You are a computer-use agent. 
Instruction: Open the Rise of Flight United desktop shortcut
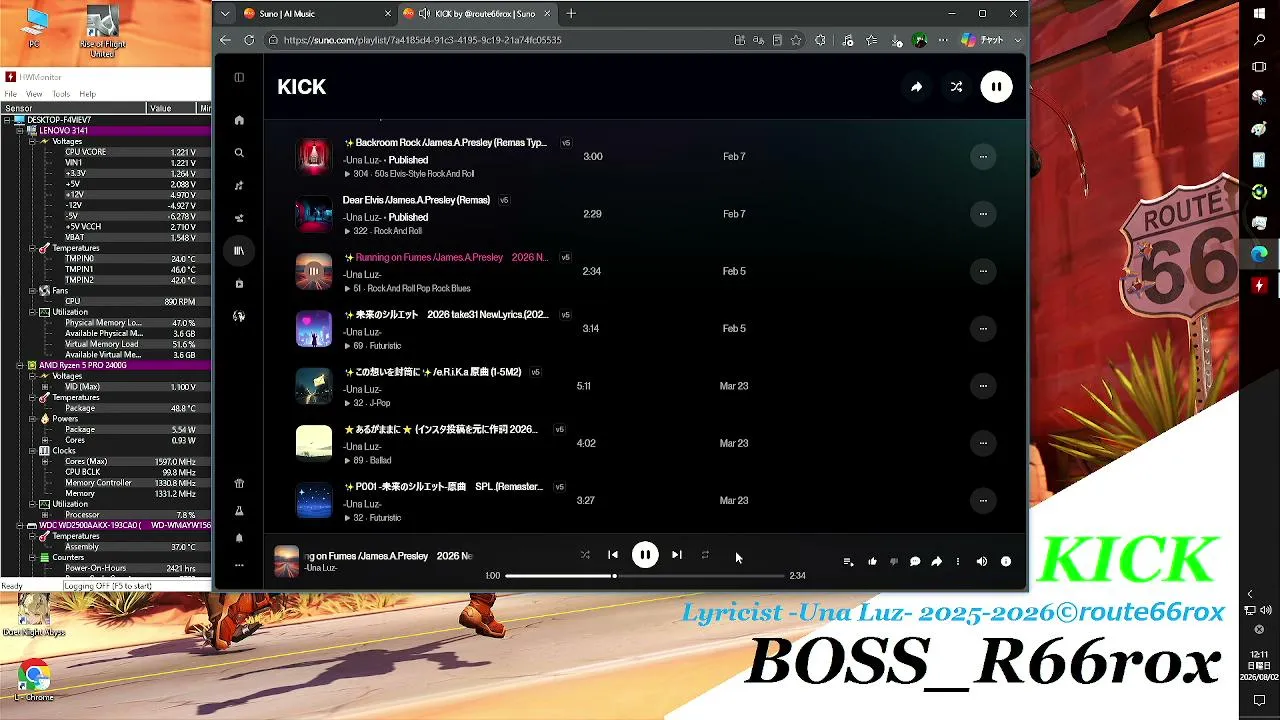tap(102, 30)
